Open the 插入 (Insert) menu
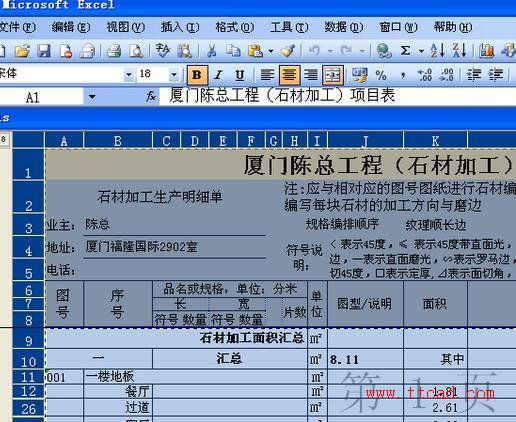516x422 pixels. (x=180, y=27)
